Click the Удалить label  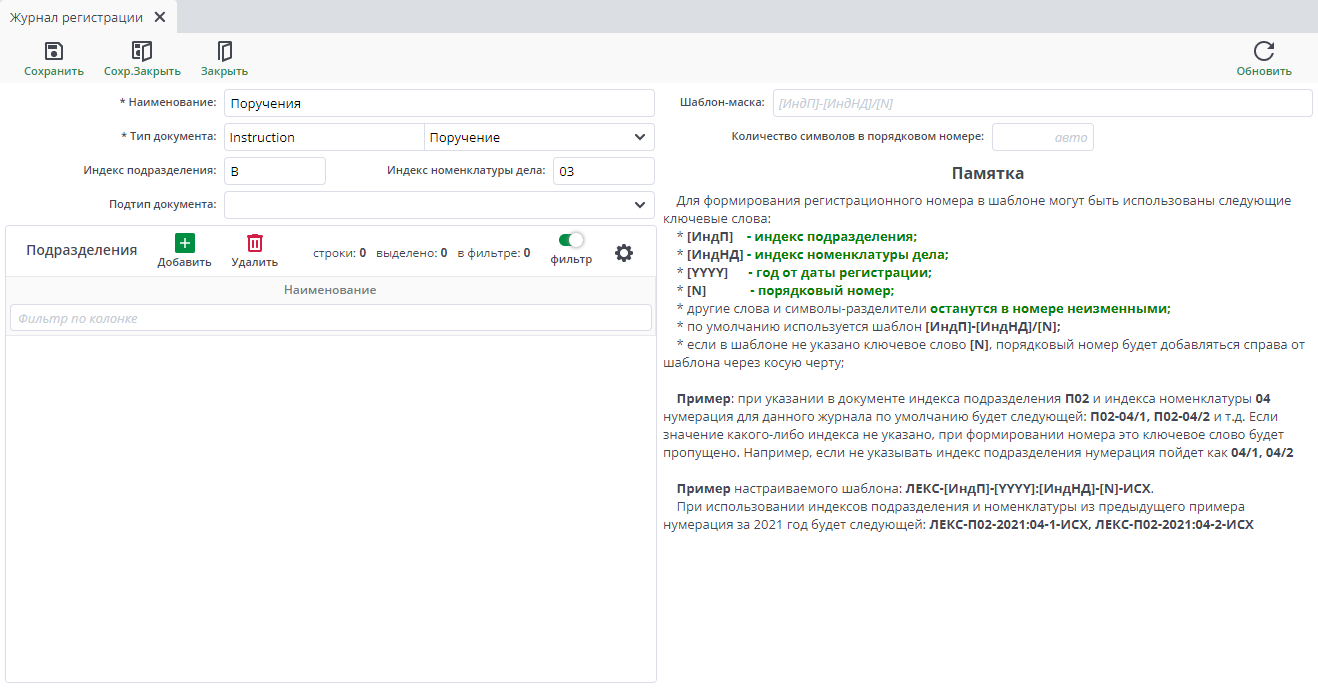pos(254,262)
